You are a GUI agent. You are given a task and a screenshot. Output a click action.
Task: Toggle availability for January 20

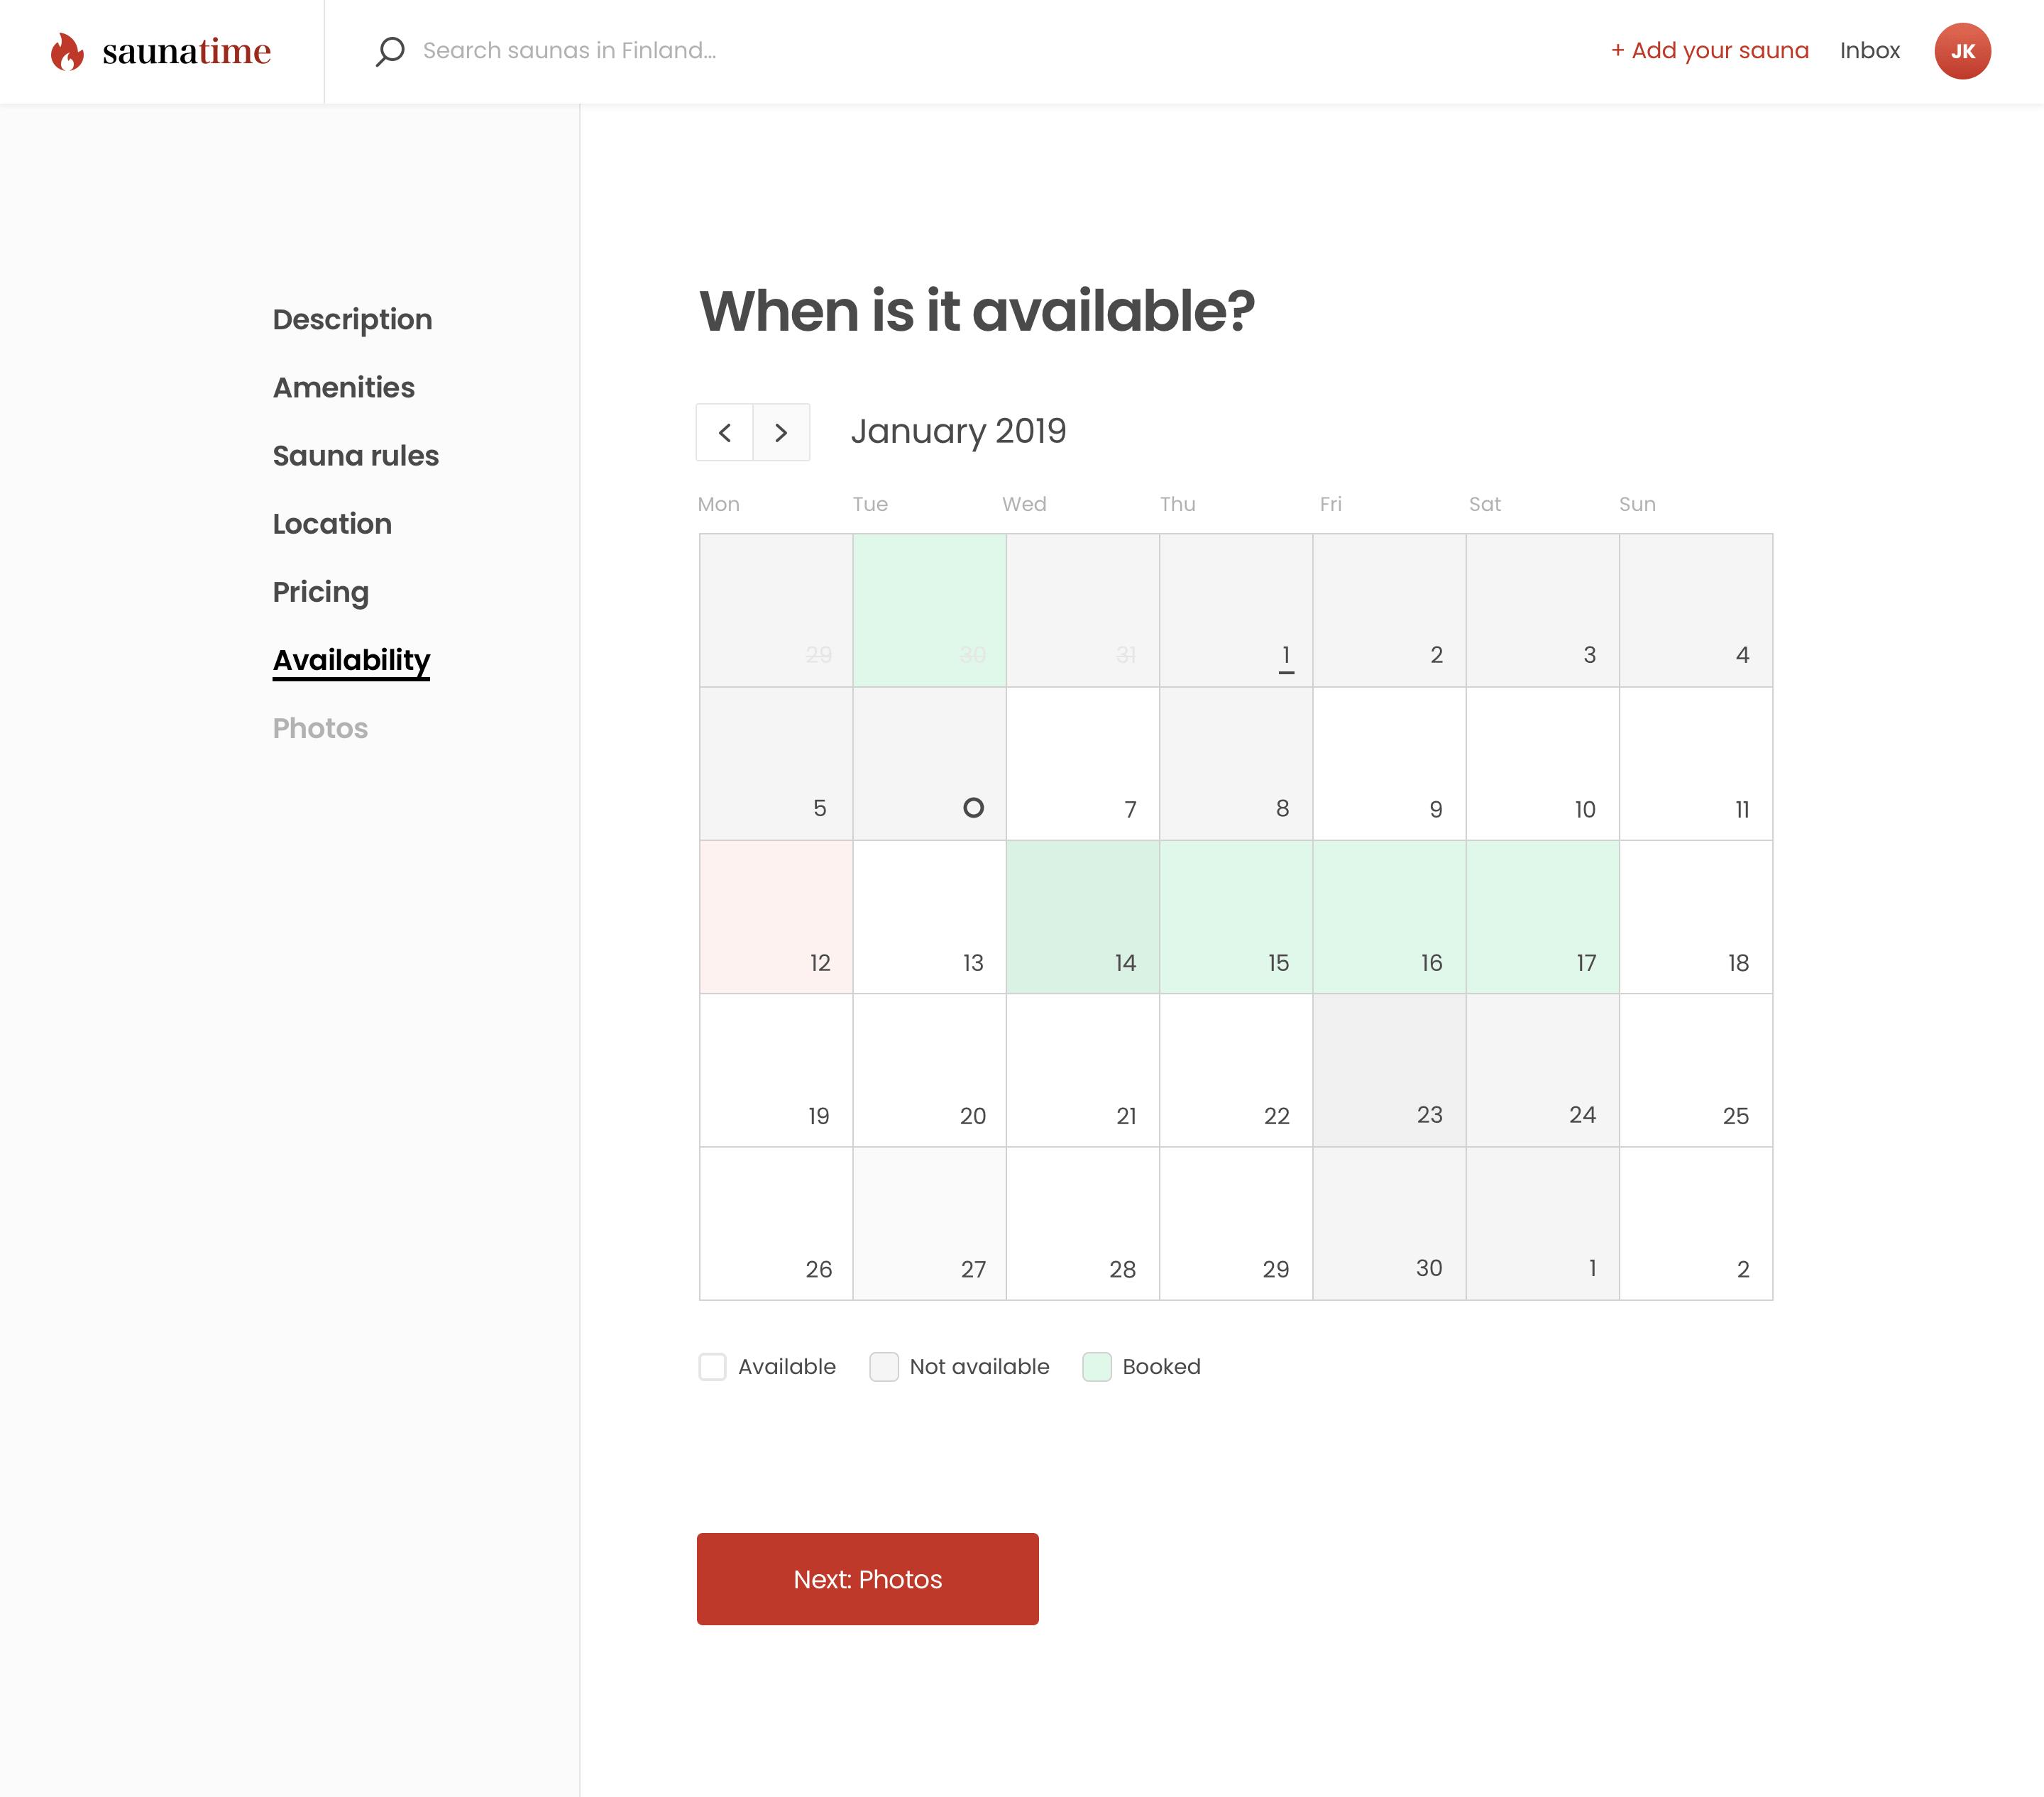tap(929, 1070)
